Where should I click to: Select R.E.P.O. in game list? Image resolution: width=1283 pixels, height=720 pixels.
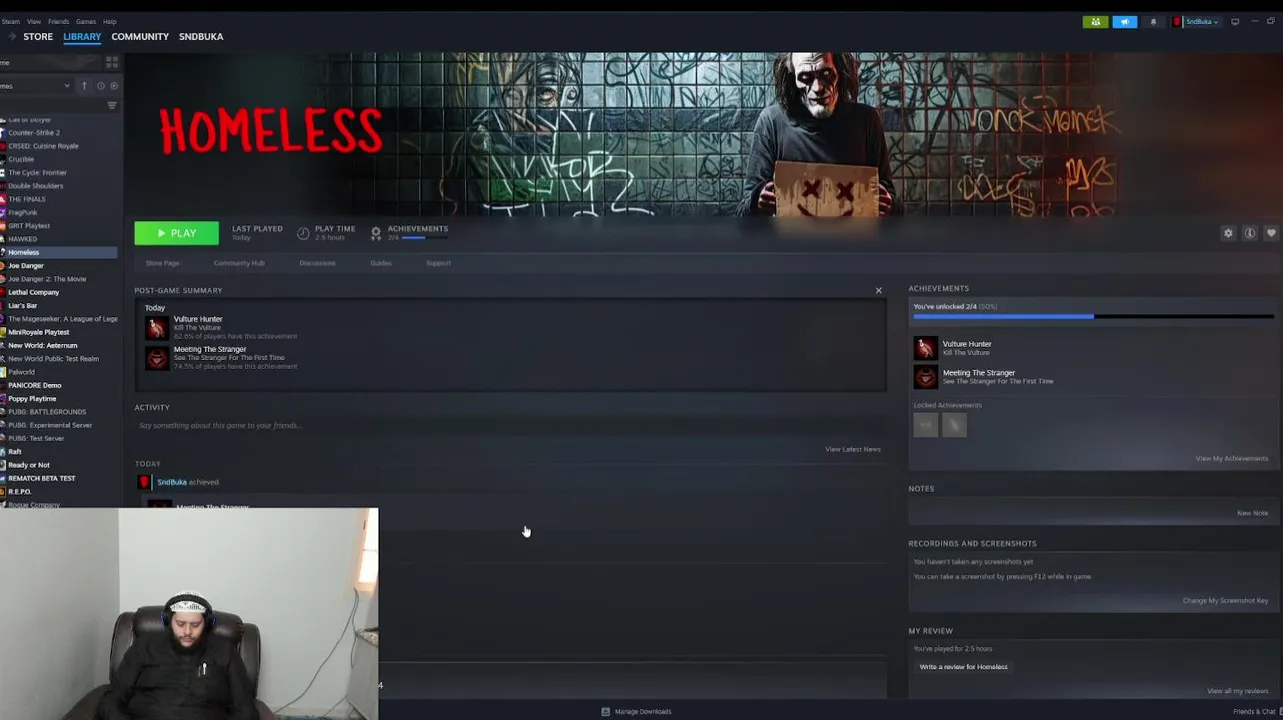point(20,492)
